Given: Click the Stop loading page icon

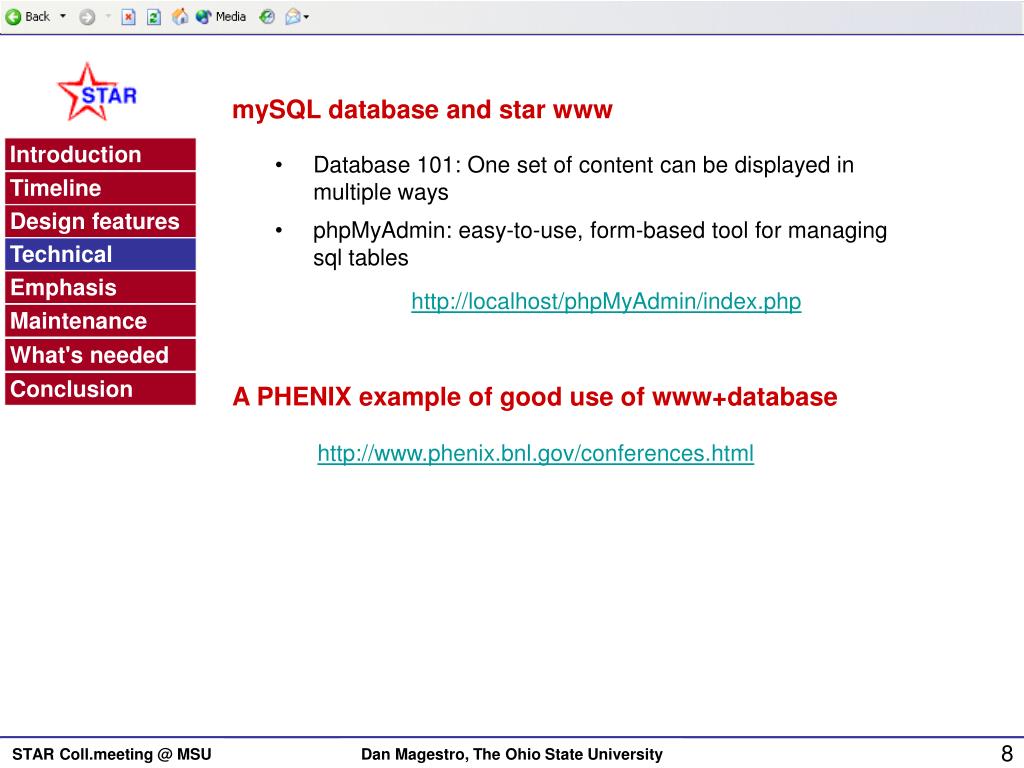Looking at the screenshot, I should pos(129,18).
